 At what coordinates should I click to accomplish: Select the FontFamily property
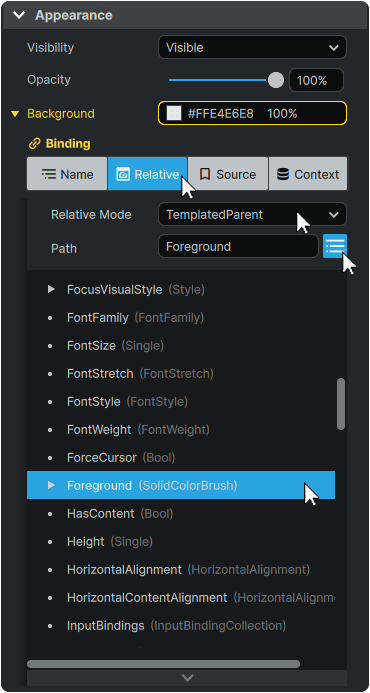(181, 317)
